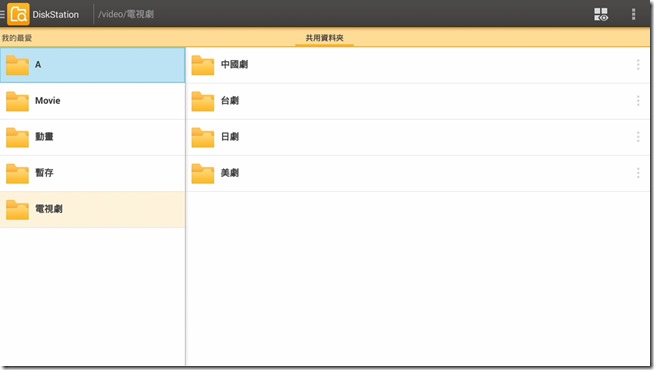Open the 暫存 folder label

44,173
